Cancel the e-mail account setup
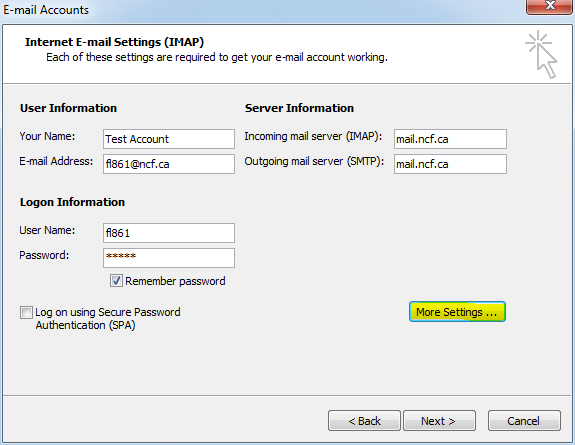This screenshot has width=575, height=445. [524, 420]
